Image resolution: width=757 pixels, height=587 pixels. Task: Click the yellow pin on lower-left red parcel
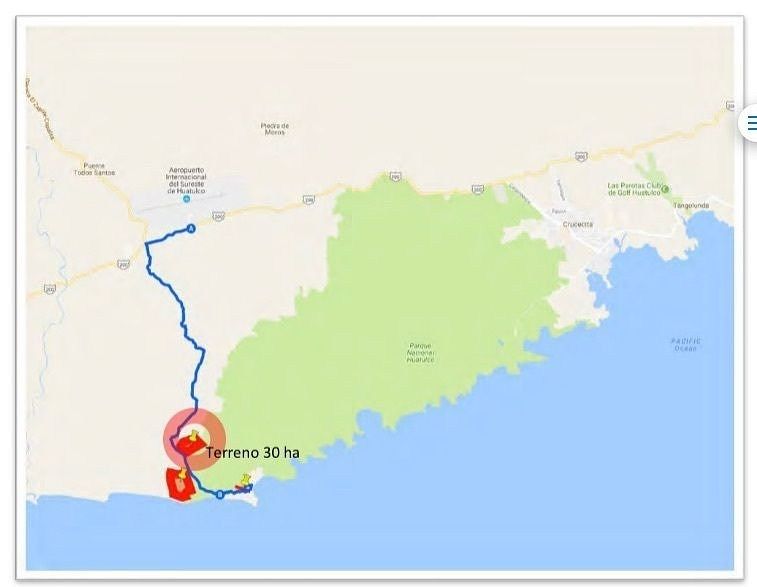click(181, 475)
